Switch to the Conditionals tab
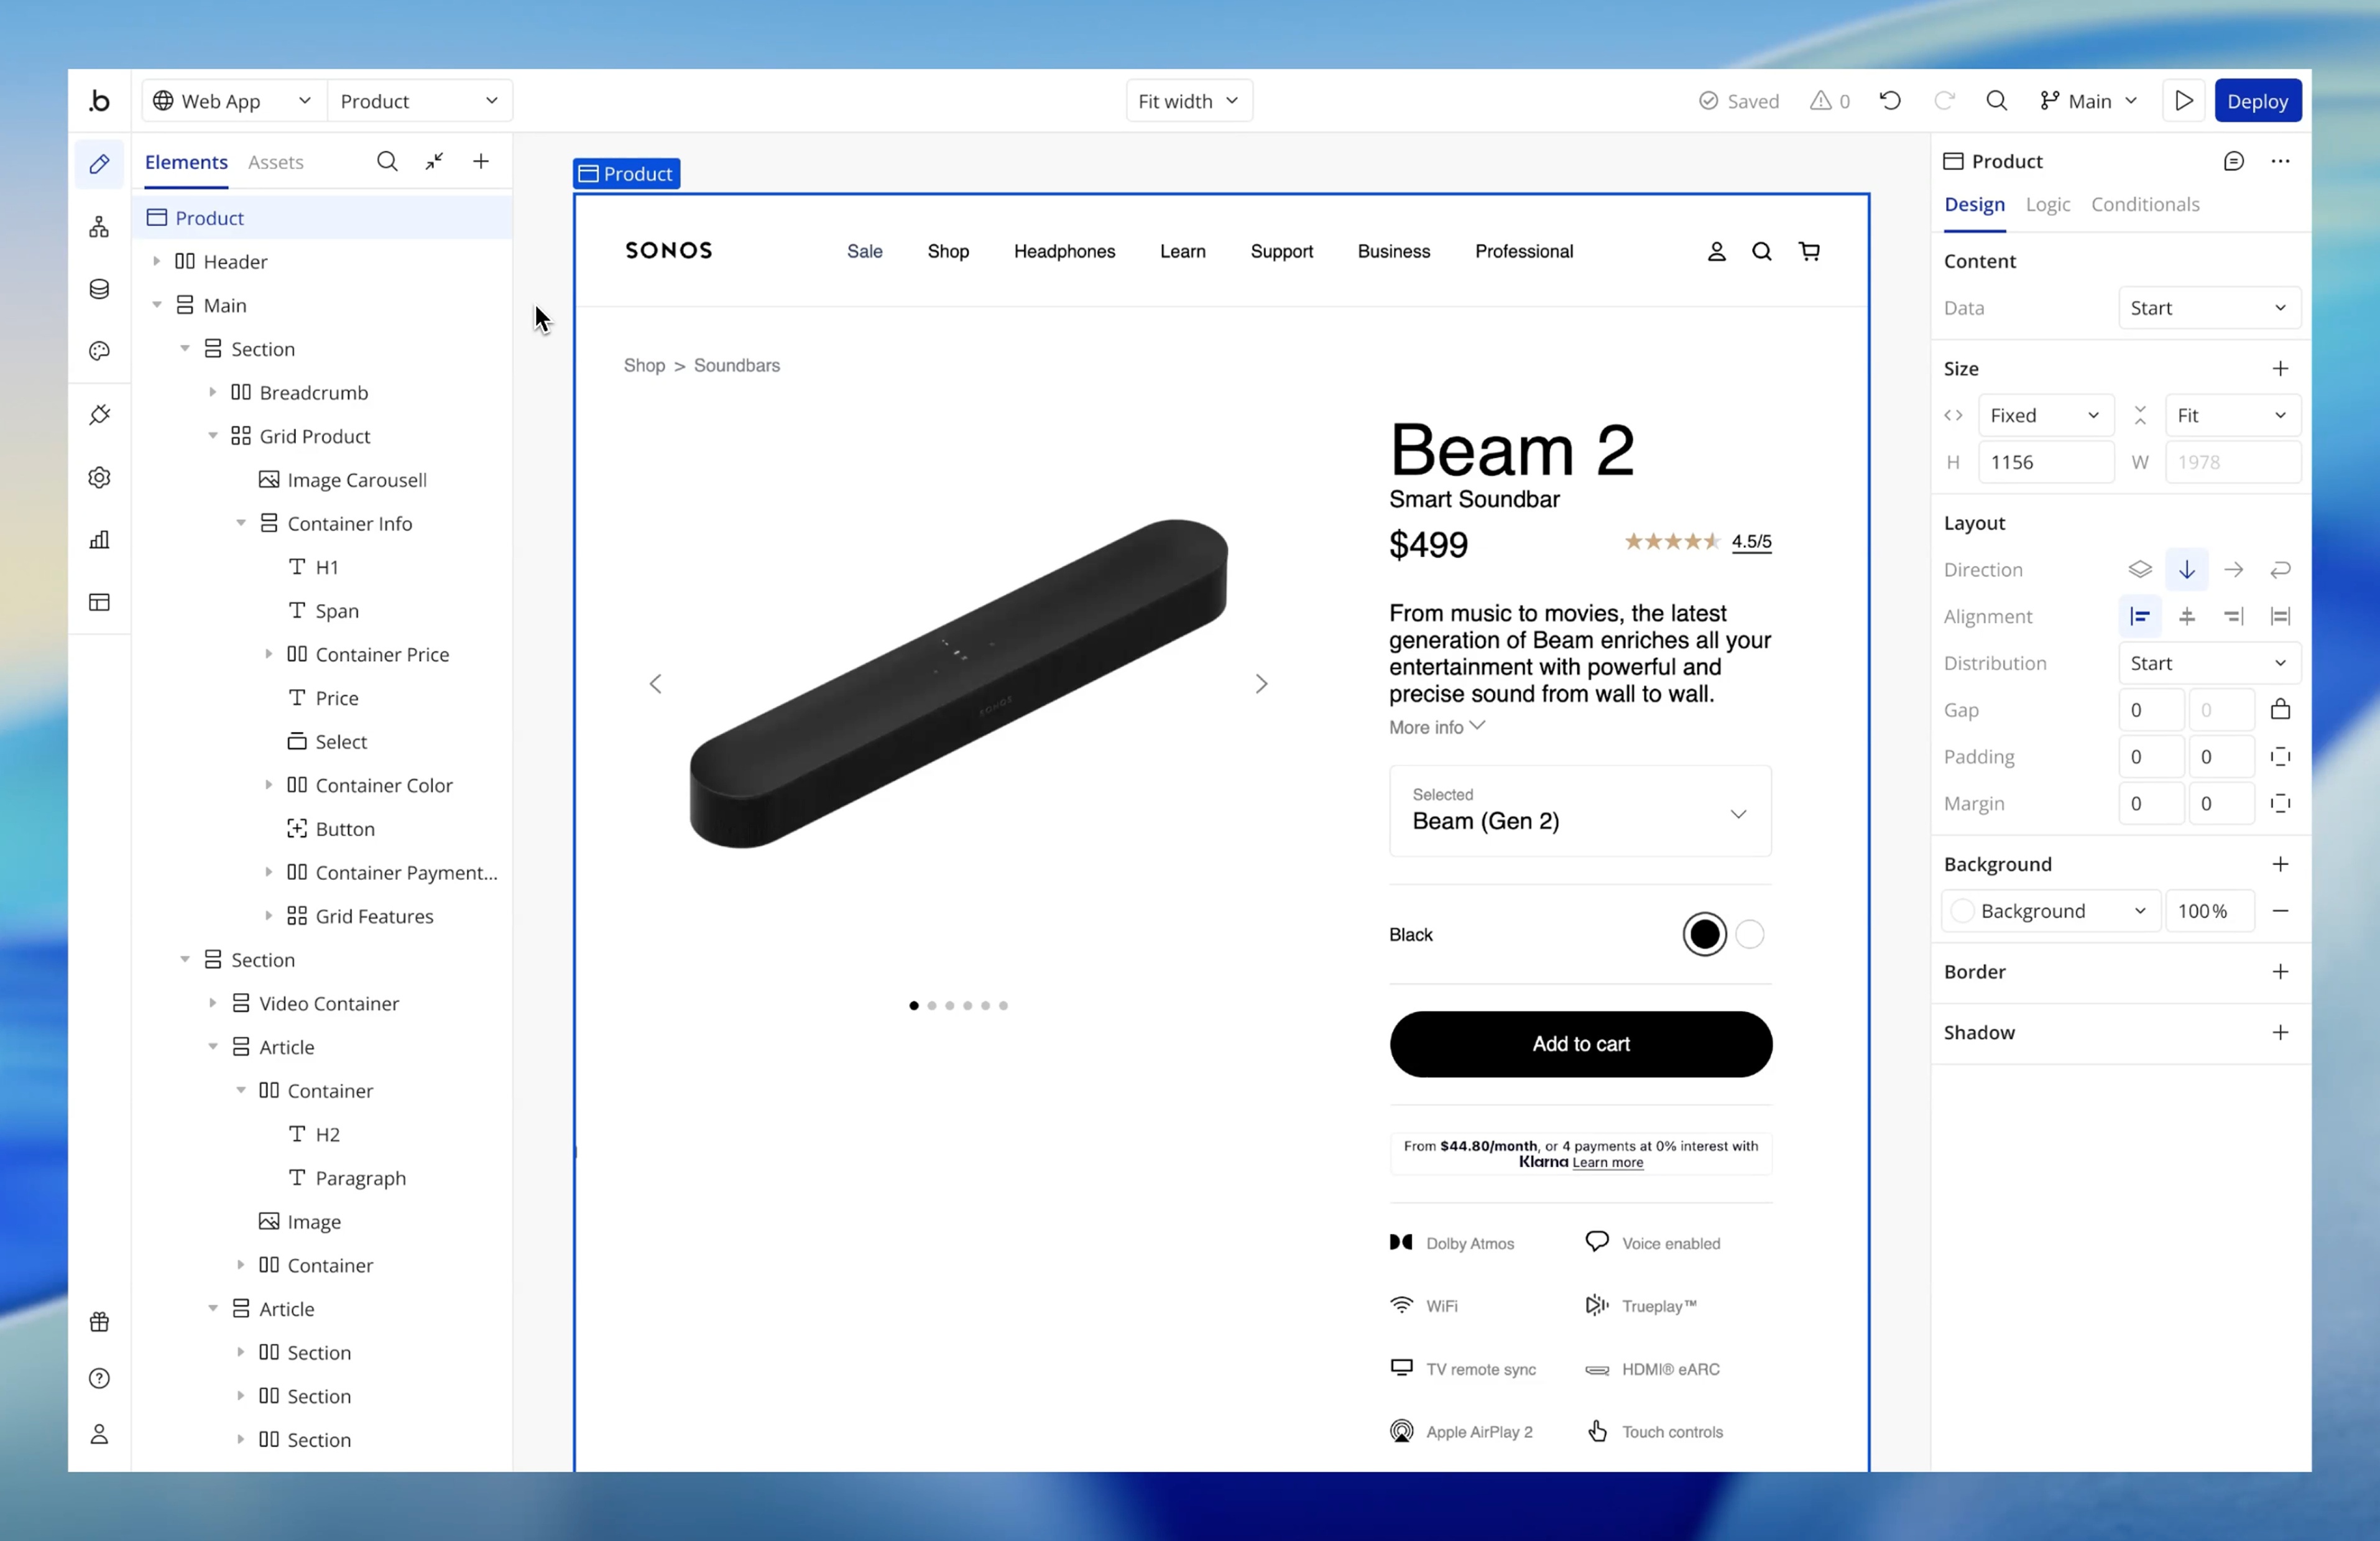Image resolution: width=2380 pixels, height=1541 pixels. point(2145,205)
